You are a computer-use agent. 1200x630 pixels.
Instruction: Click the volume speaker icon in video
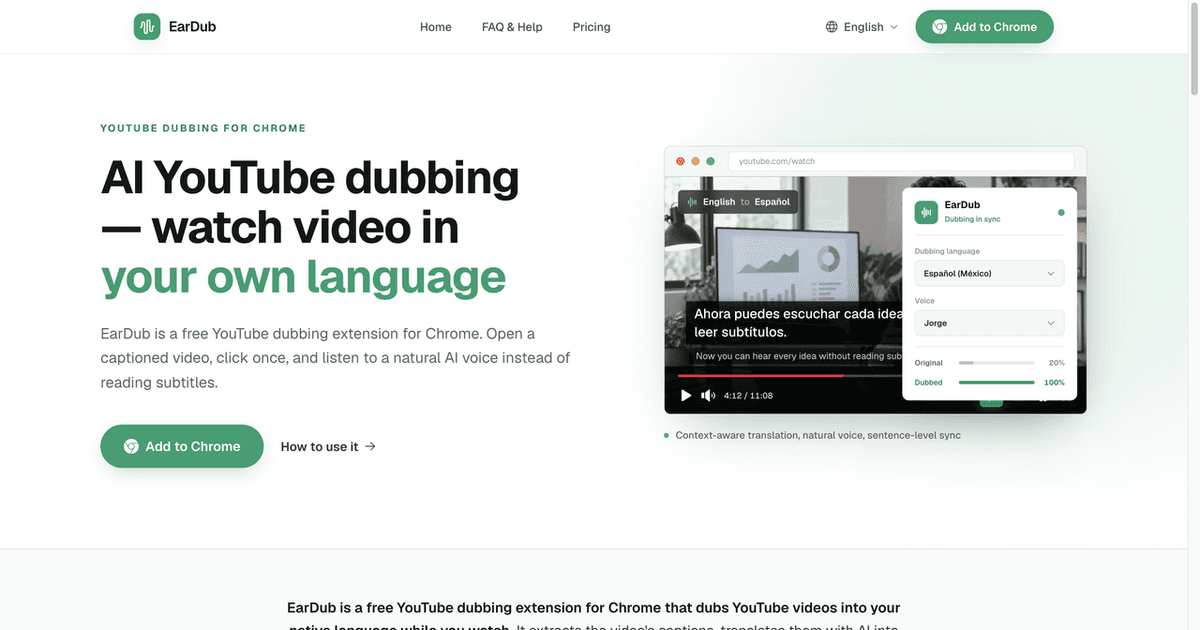click(x=708, y=395)
